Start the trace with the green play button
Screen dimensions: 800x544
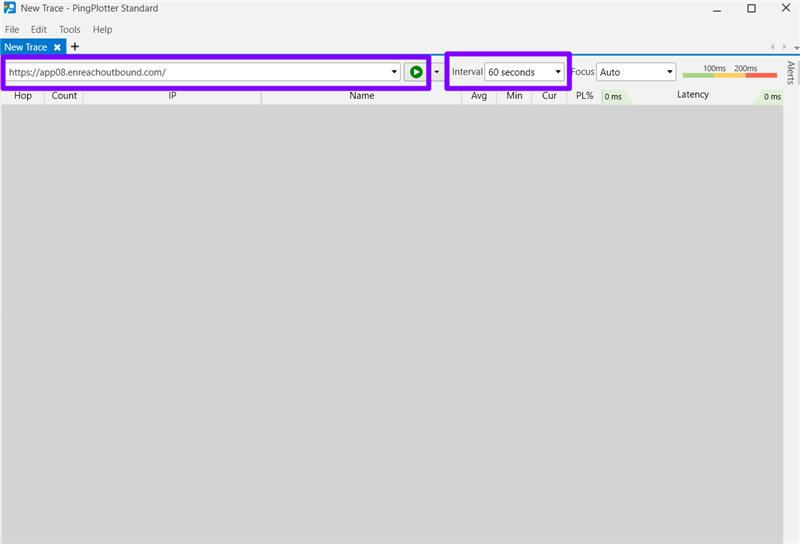click(416, 72)
